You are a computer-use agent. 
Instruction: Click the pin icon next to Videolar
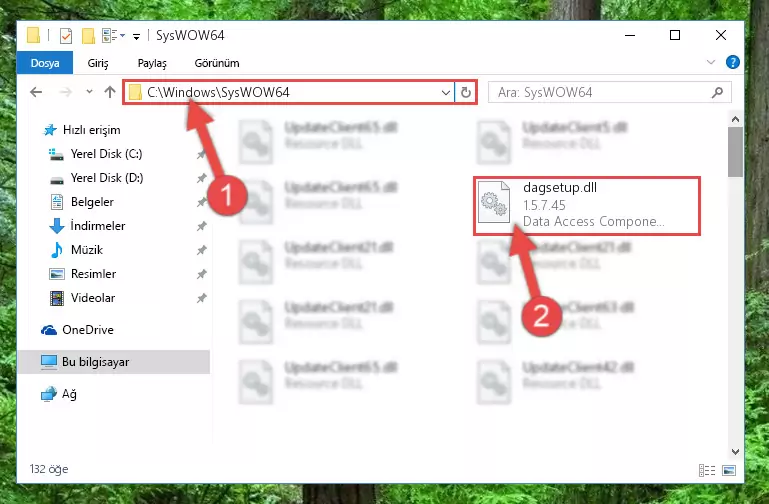[201, 299]
